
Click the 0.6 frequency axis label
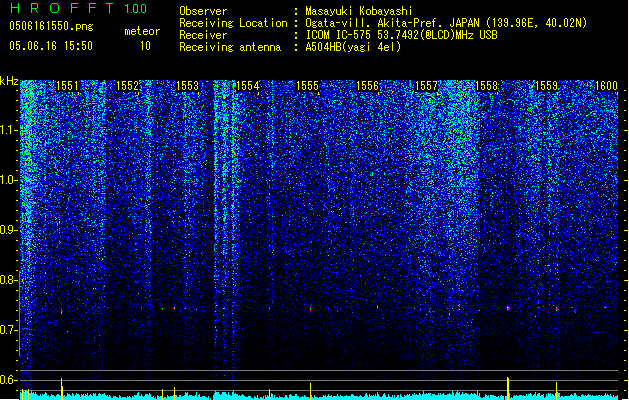coord(8,380)
